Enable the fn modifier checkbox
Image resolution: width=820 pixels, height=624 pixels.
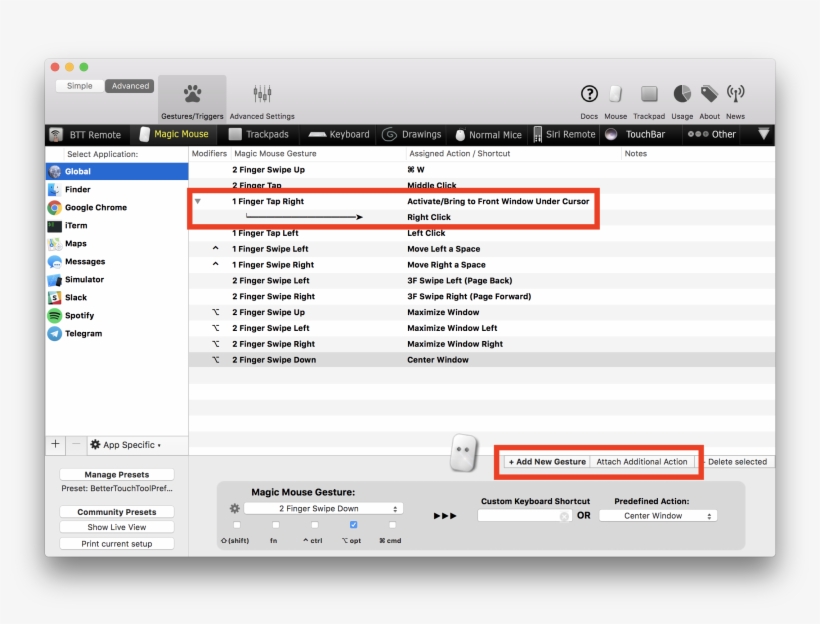(x=276, y=525)
